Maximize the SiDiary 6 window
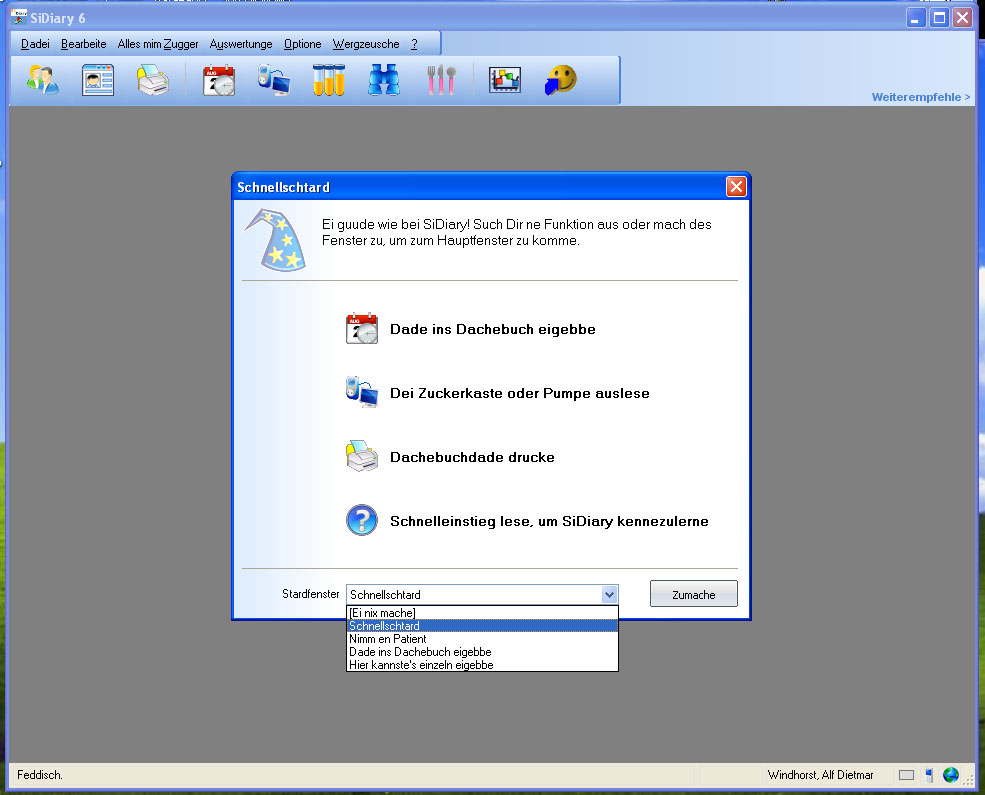This screenshot has height=795, width=985. coord(939,18)
